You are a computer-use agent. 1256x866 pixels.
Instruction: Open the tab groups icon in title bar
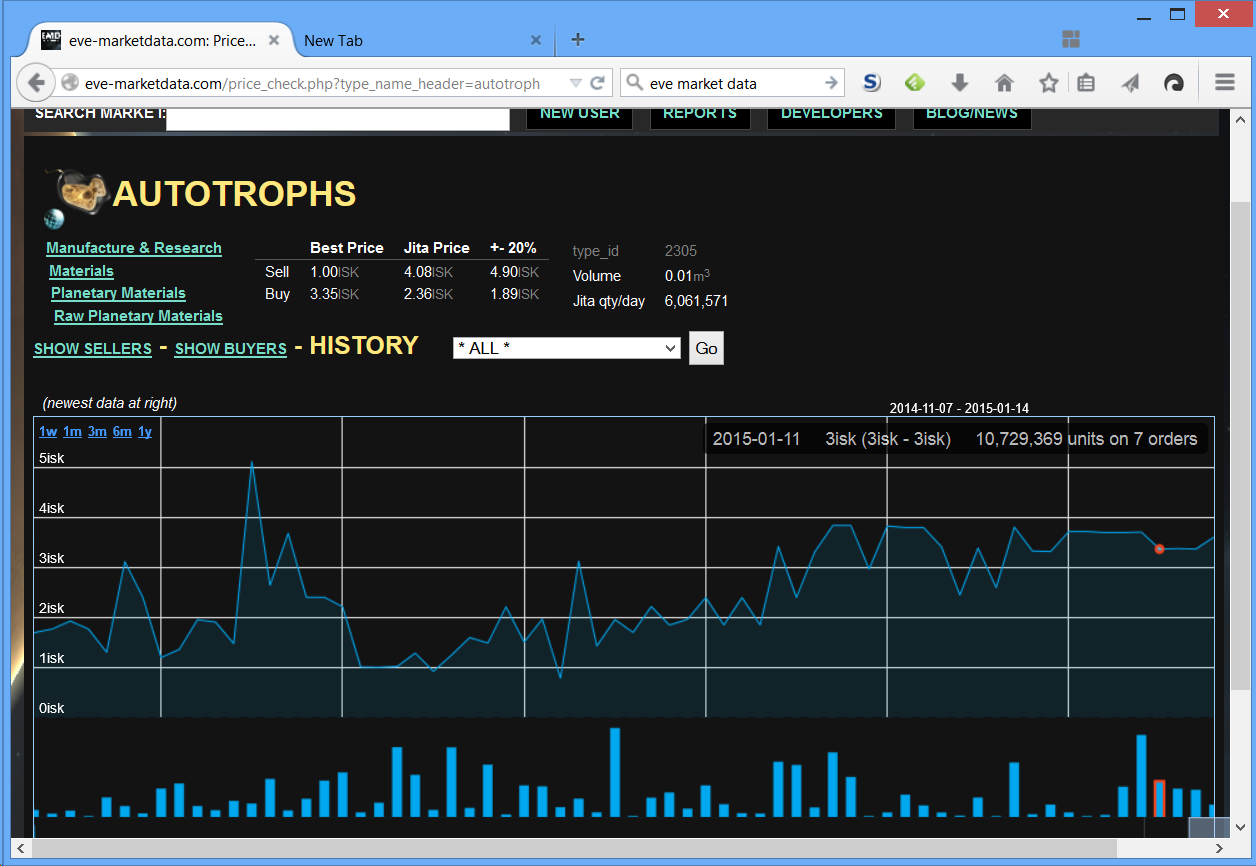point(1071,40)
